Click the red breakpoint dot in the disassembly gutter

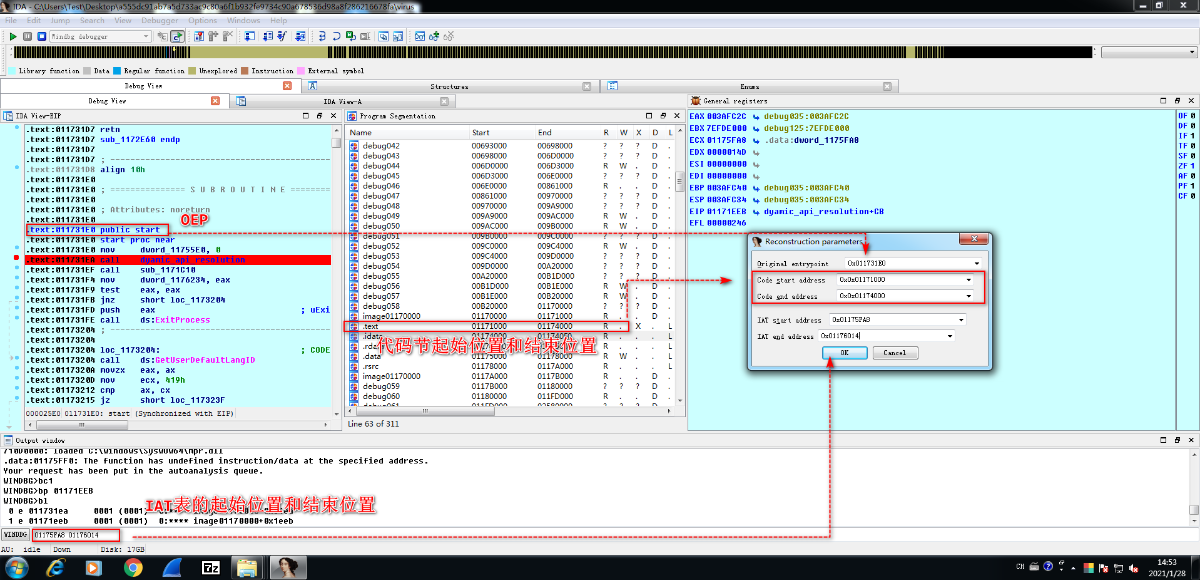click(18, 260)
